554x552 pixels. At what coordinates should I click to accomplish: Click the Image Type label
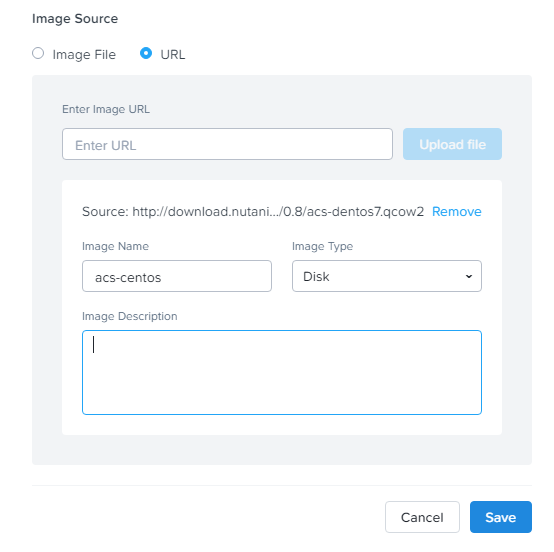pos(323,246)
